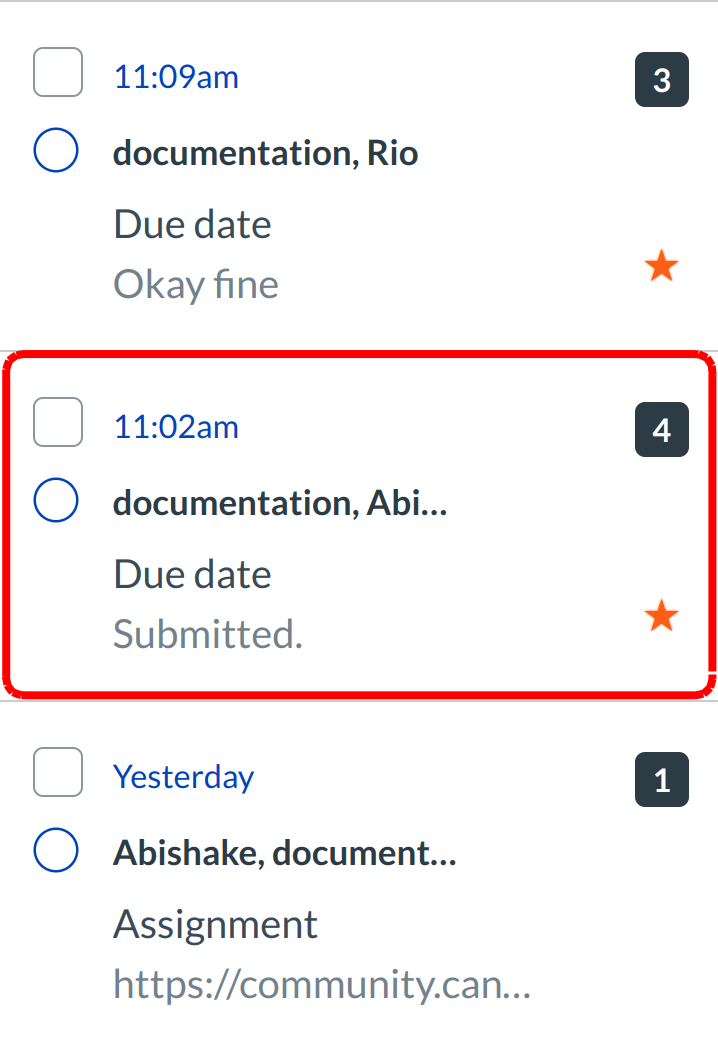Mark the 11:09am Rio conversation as unread

[56, 152]
